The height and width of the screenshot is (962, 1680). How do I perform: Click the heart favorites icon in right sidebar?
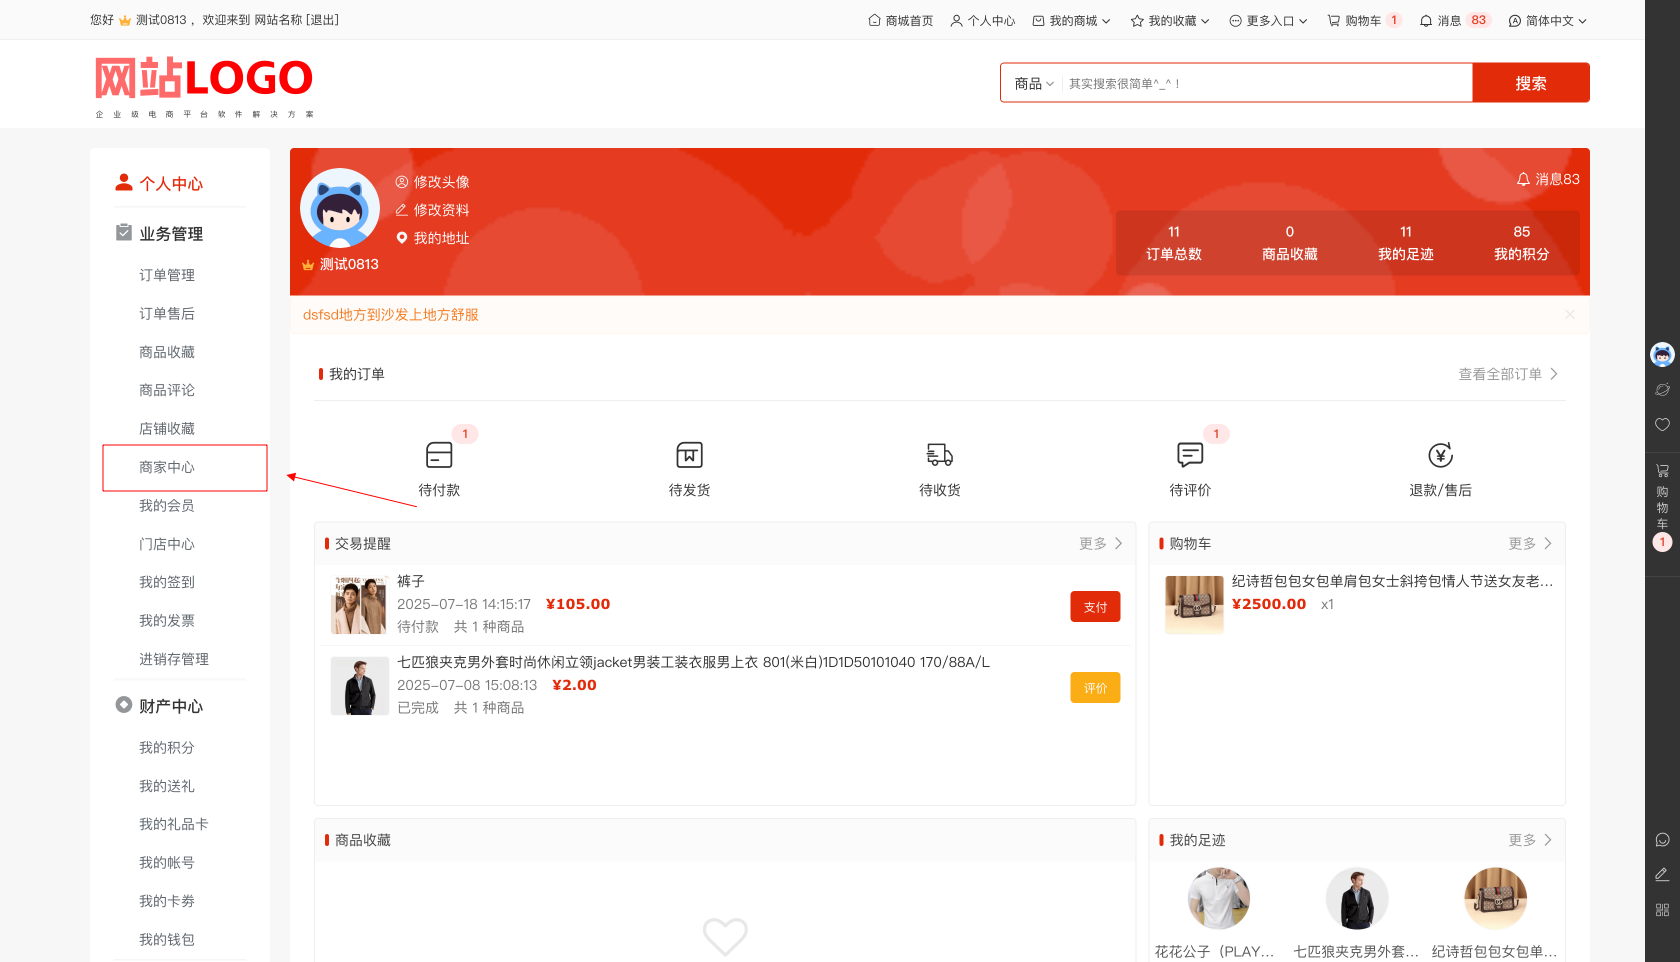pyautogui.click(x=1662, y=425)
